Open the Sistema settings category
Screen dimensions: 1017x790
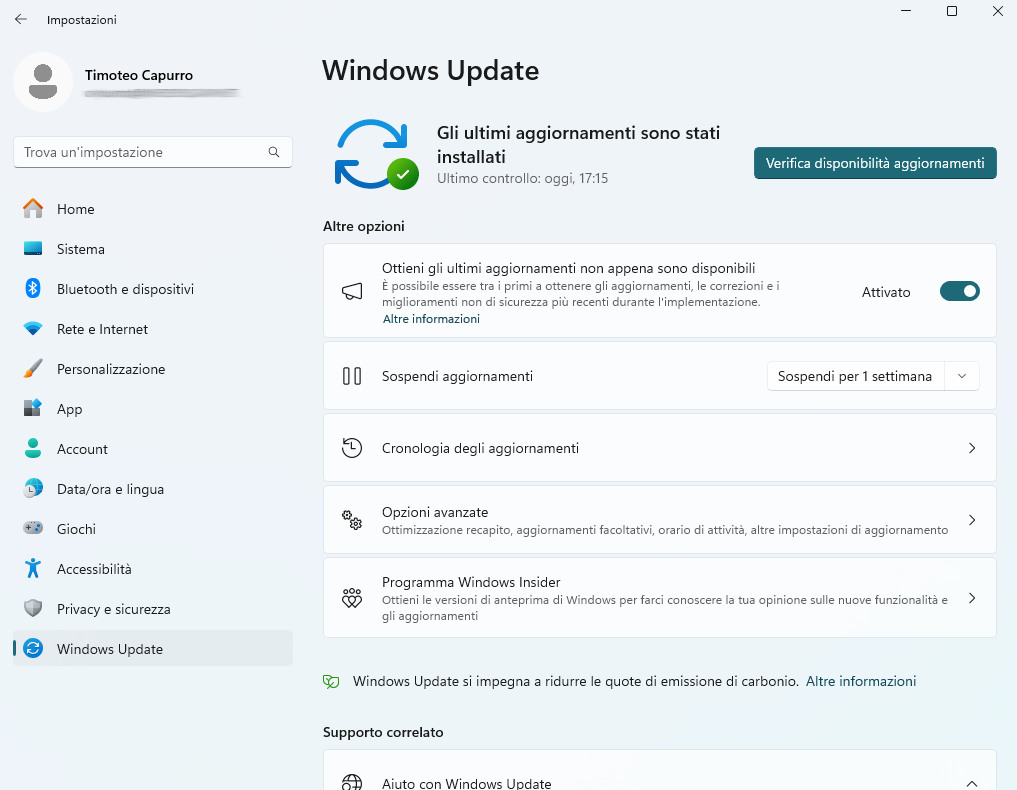[x=153, y=249]
